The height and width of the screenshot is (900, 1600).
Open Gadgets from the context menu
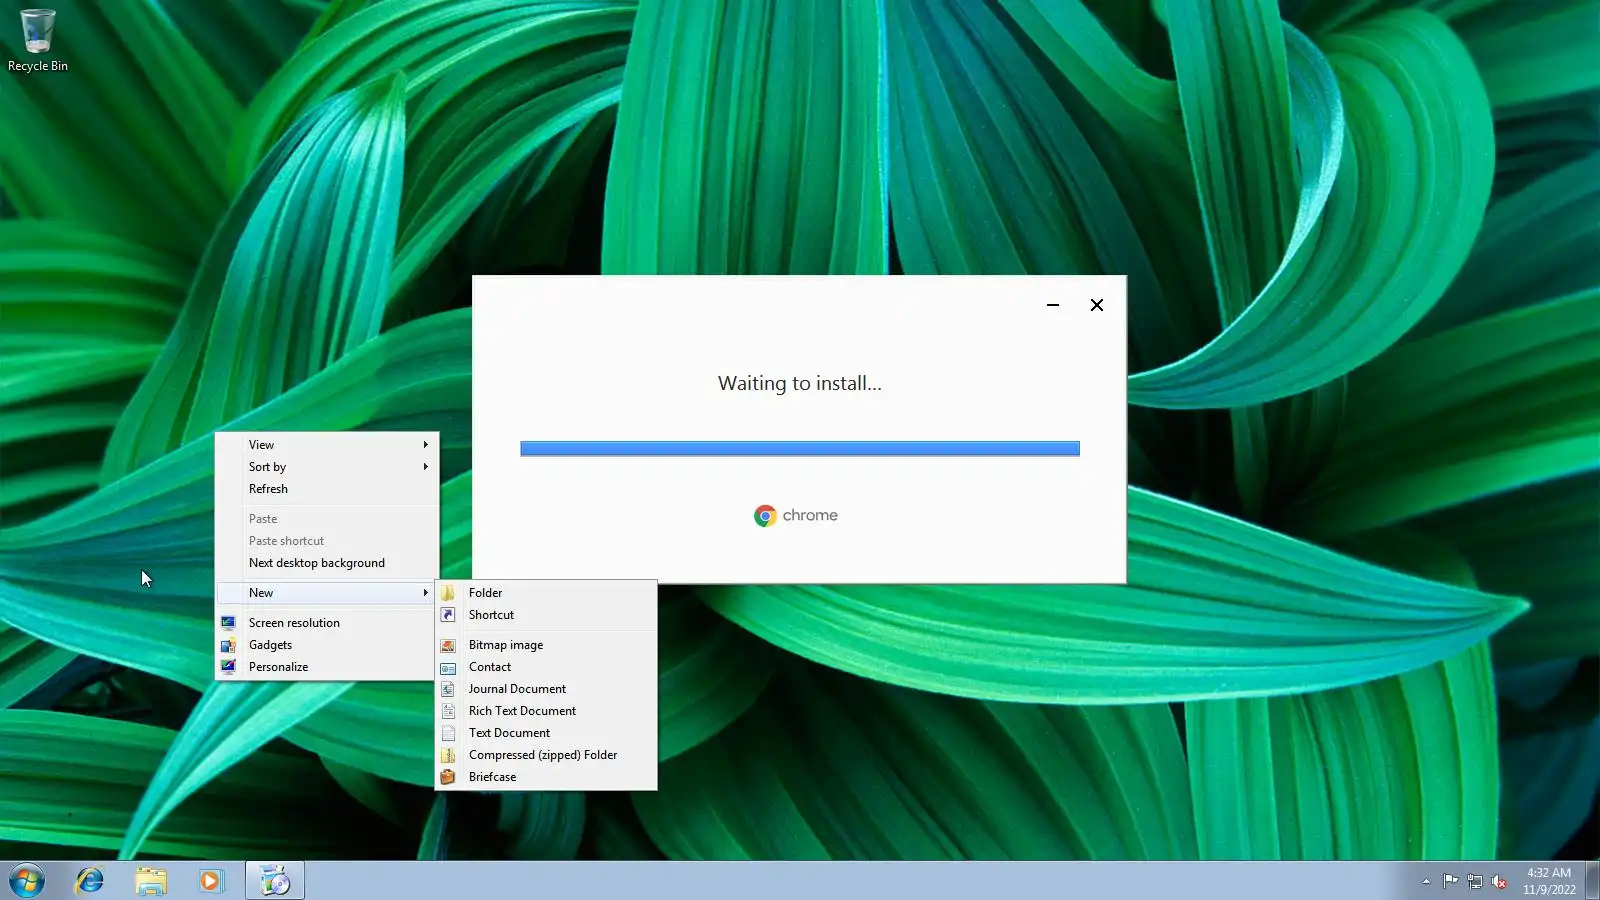(326, 645)
